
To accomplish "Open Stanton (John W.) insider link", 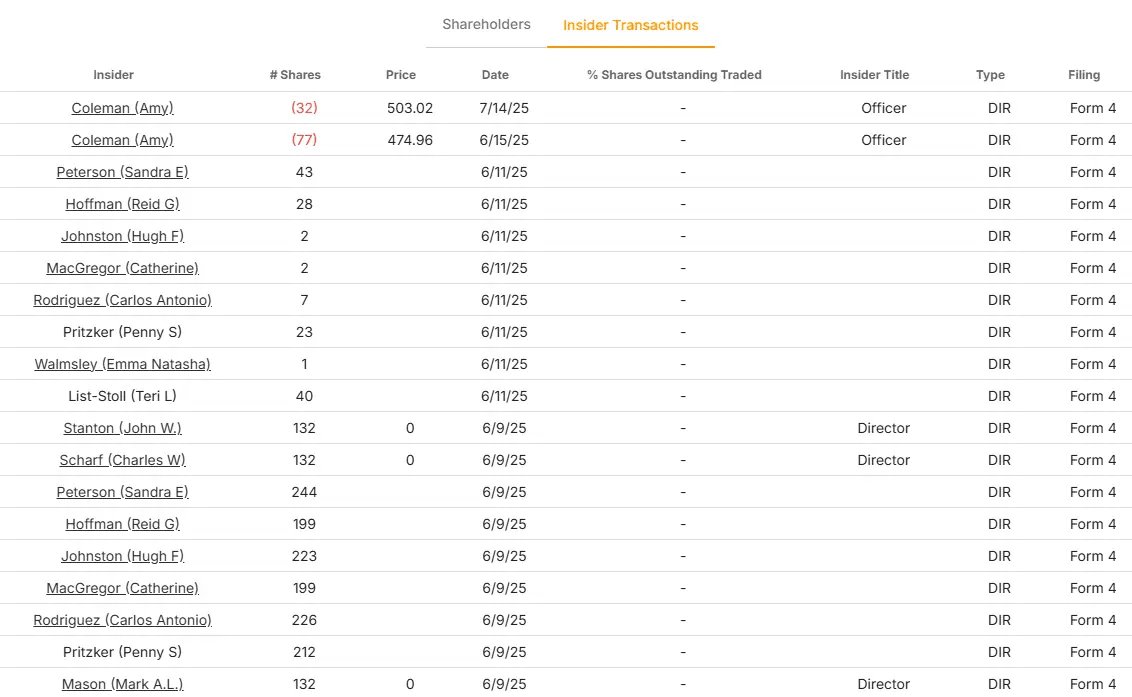I will [x=122, y=428].
